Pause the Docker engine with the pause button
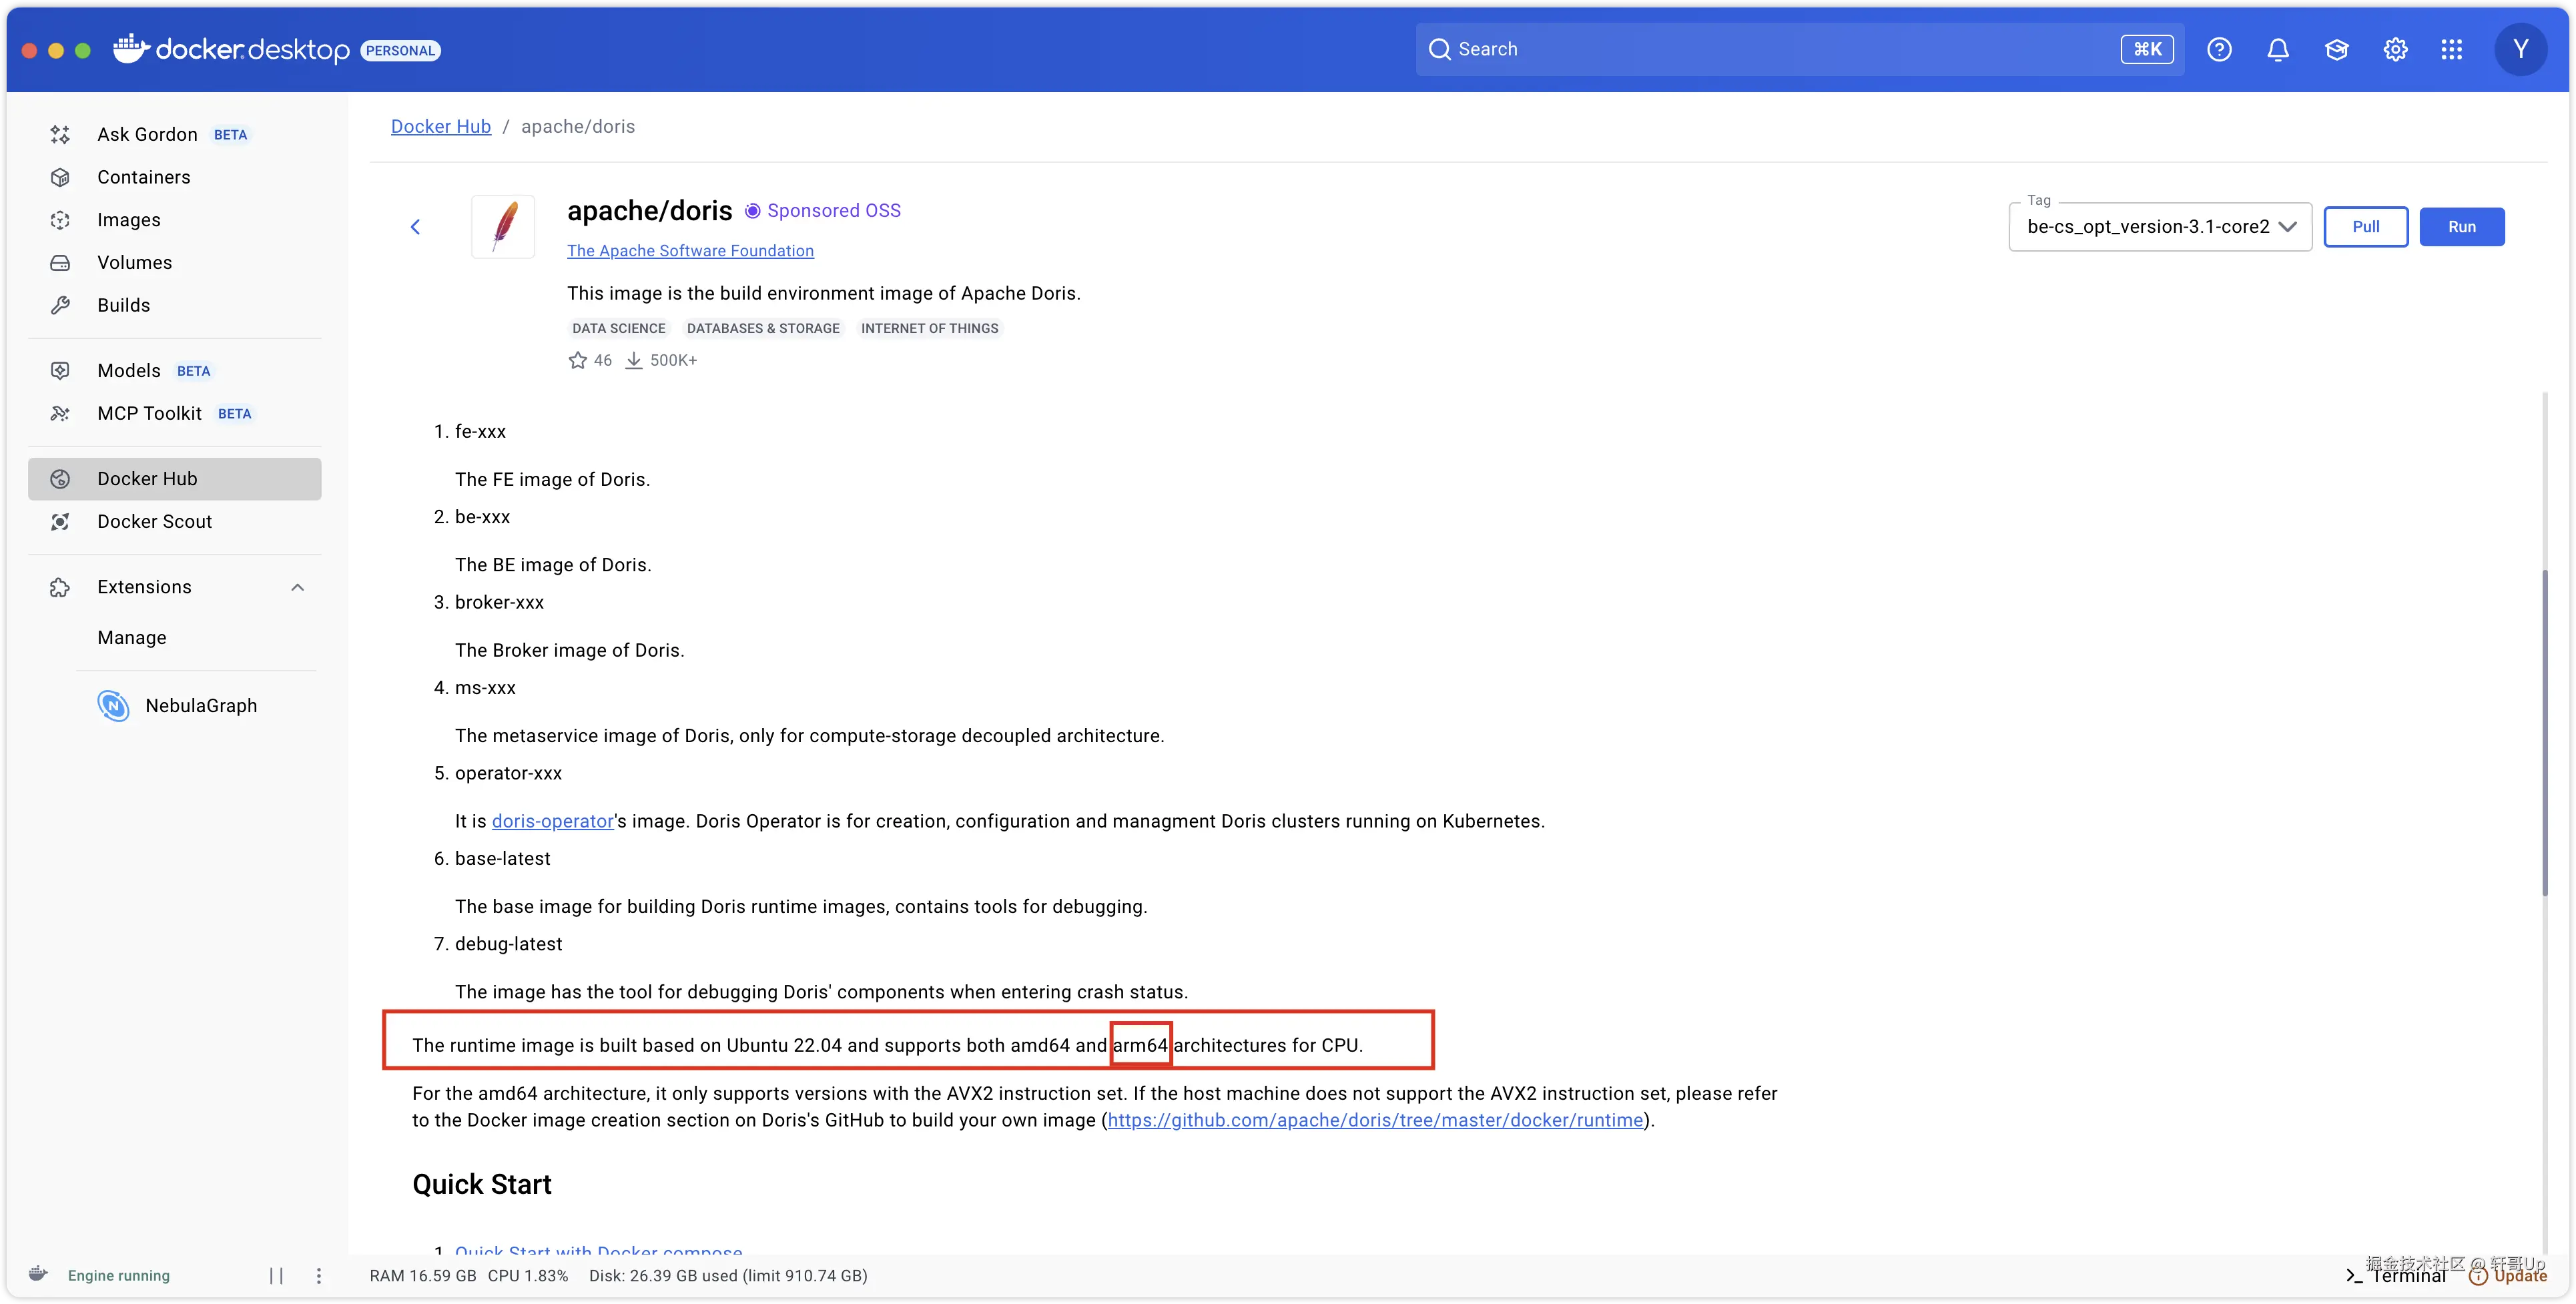Screen dimensions: 2576x1304 pyautogui.click(x=276, y=1275)
